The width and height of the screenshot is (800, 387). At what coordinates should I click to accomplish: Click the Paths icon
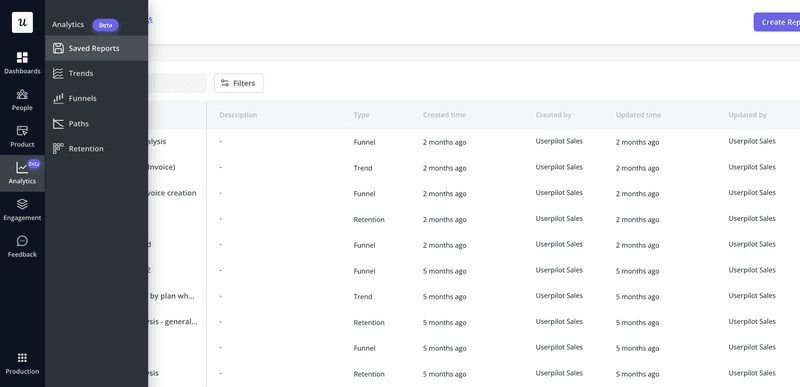(58, 123)
